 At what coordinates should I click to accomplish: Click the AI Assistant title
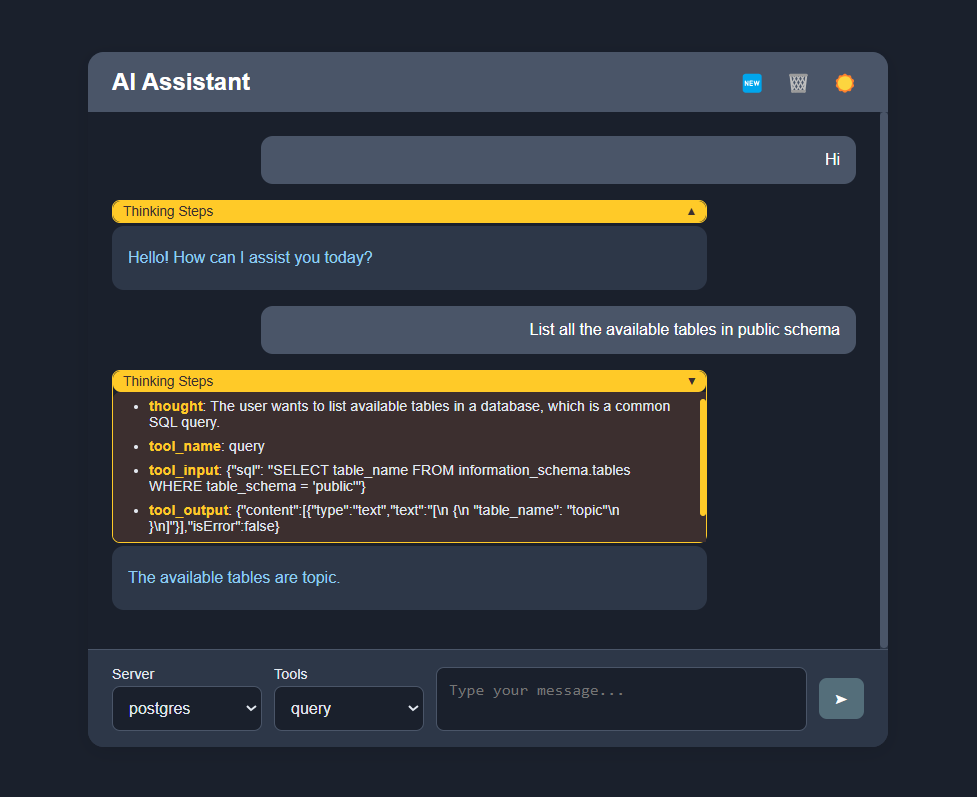pos(181,82)
